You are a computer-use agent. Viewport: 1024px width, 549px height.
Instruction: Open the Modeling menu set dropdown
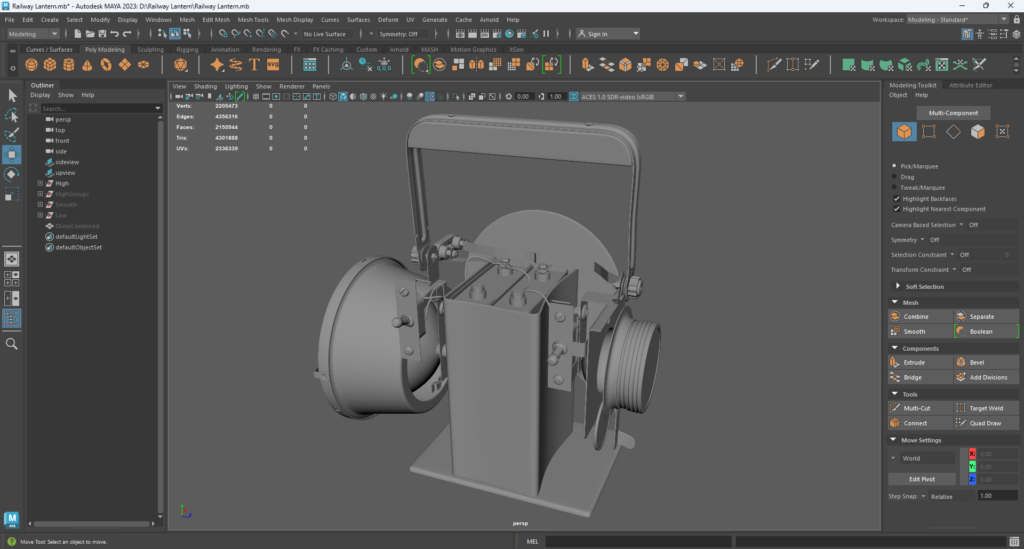tap(32, 34)
